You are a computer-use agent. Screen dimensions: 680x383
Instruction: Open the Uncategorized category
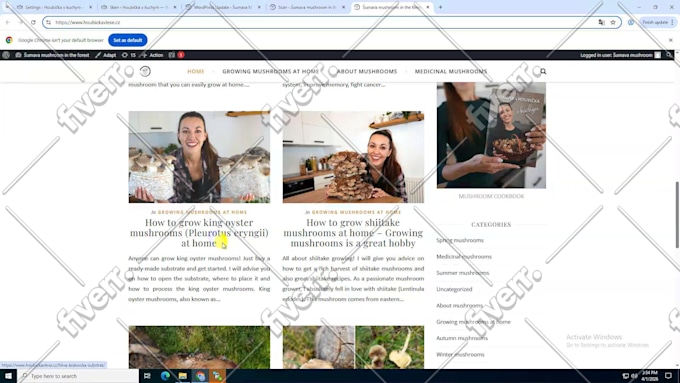(x=454, y=289)
